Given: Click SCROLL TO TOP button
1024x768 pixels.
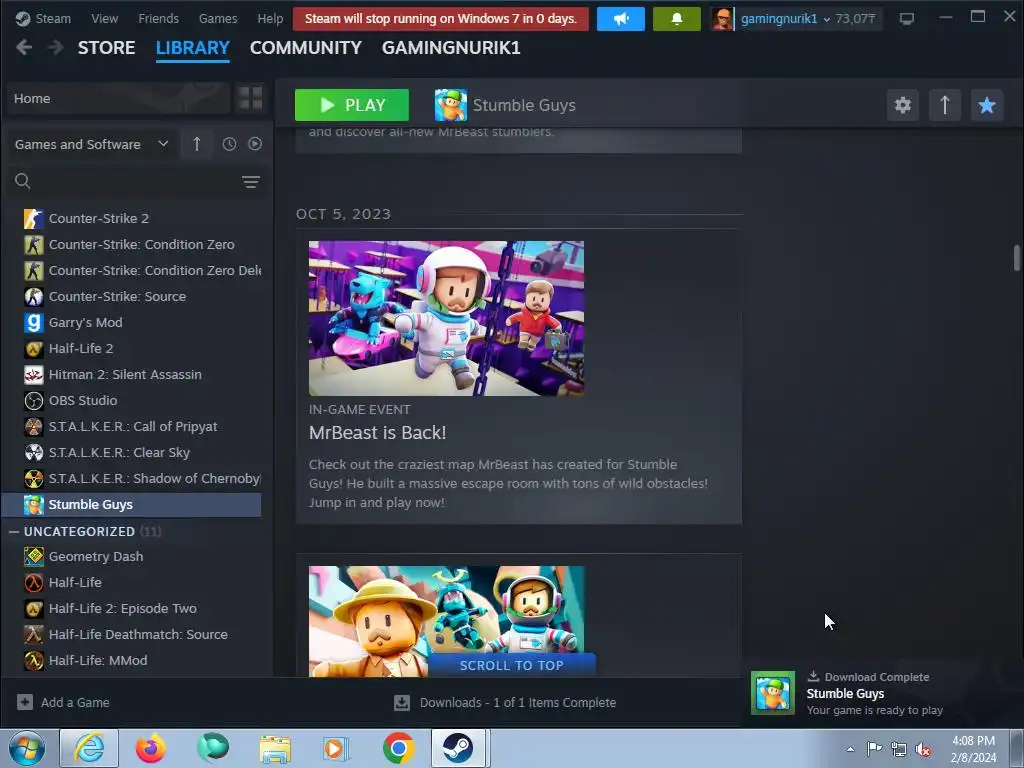Looking at the screenshot, I should point(511,665).
